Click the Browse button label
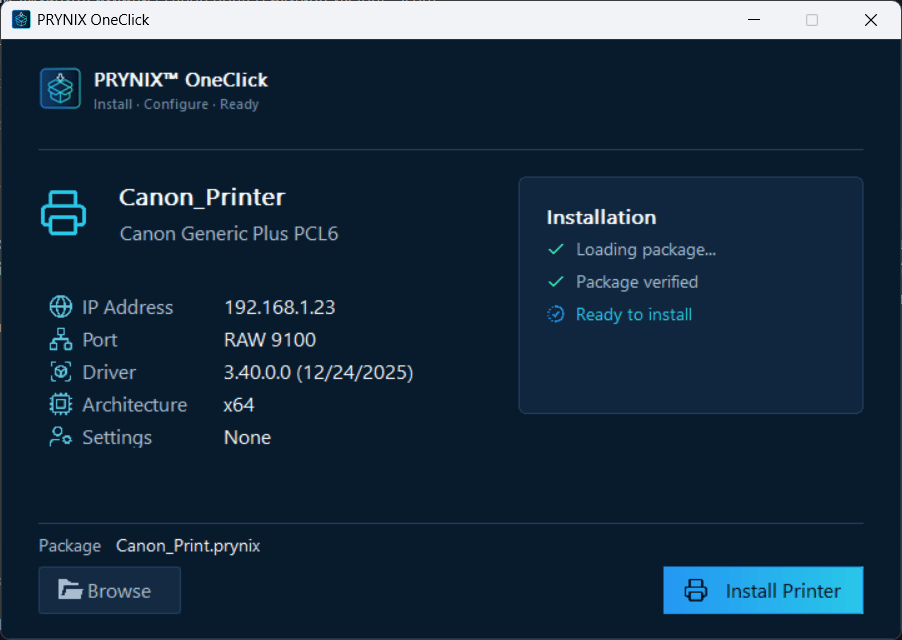This screenshot has width=902, height=640. tap(119, 591)
